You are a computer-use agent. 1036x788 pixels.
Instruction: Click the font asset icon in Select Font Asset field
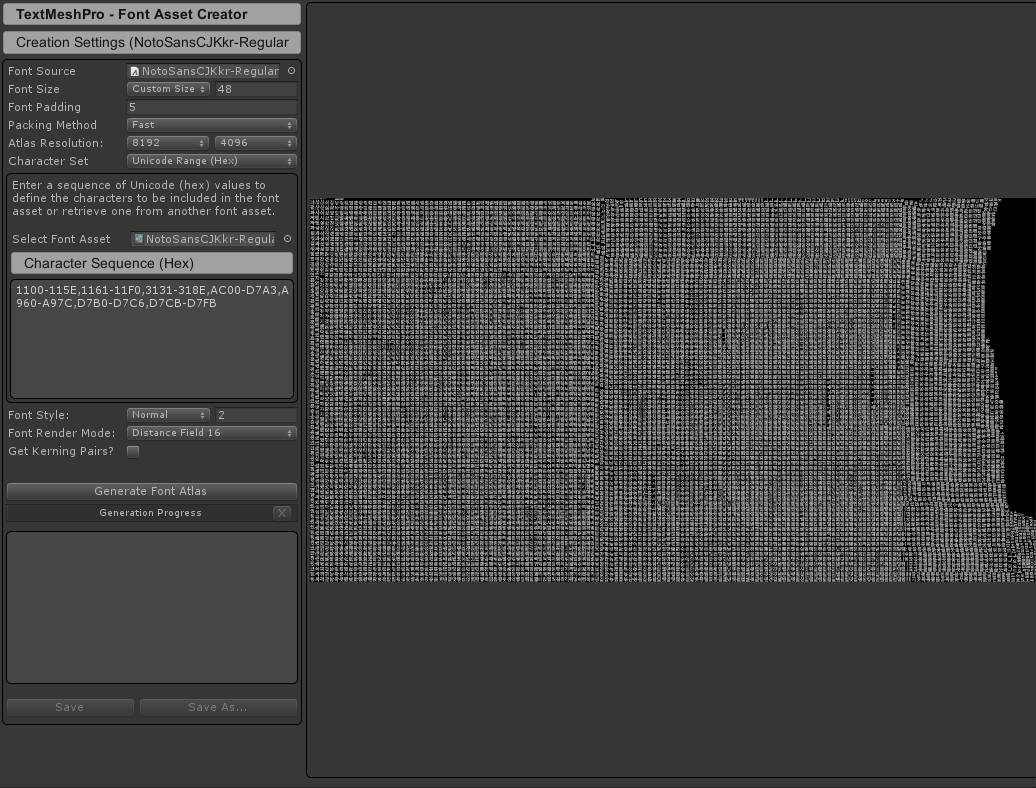pyautogui.click(x=139, y=239)
